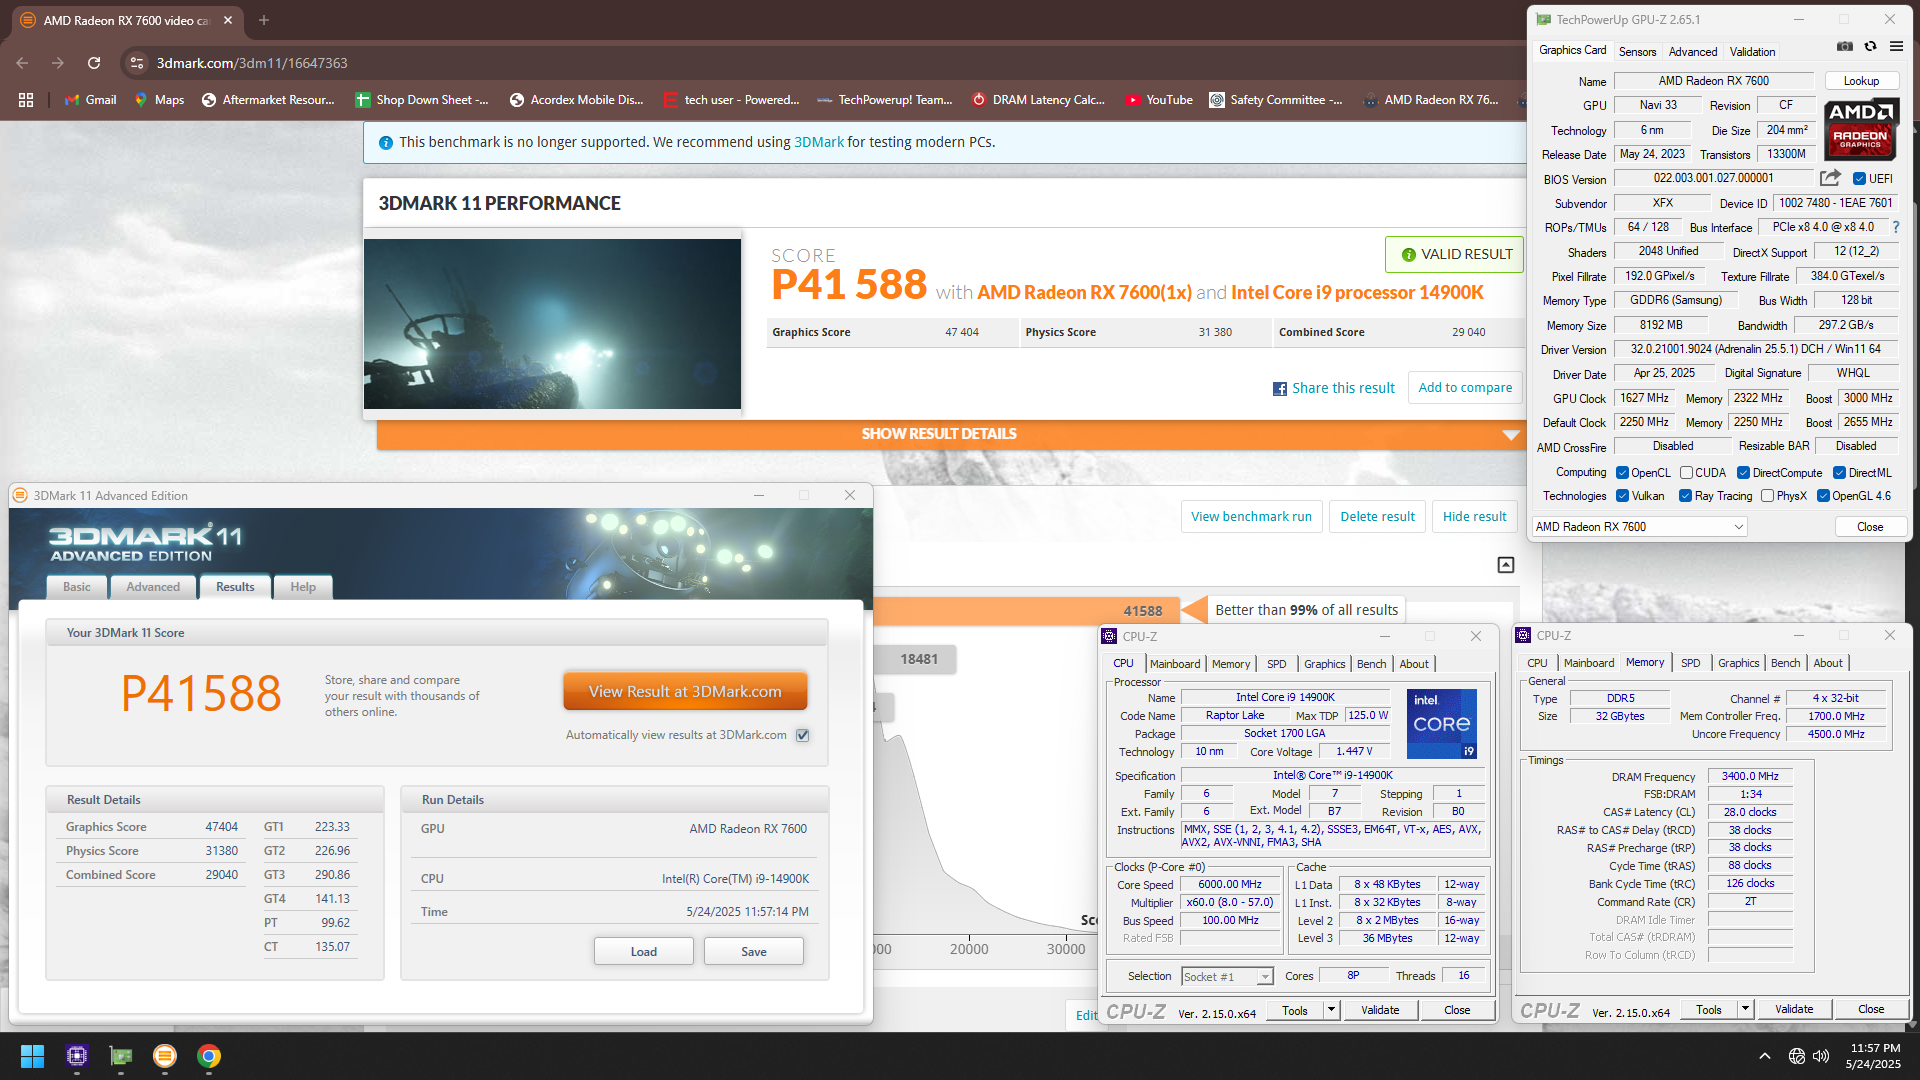The width and height of the screenshot is (1920, 1080).
Task: Click the browser address bar URL
Action: pyautogui.click(x=252, y=63)
